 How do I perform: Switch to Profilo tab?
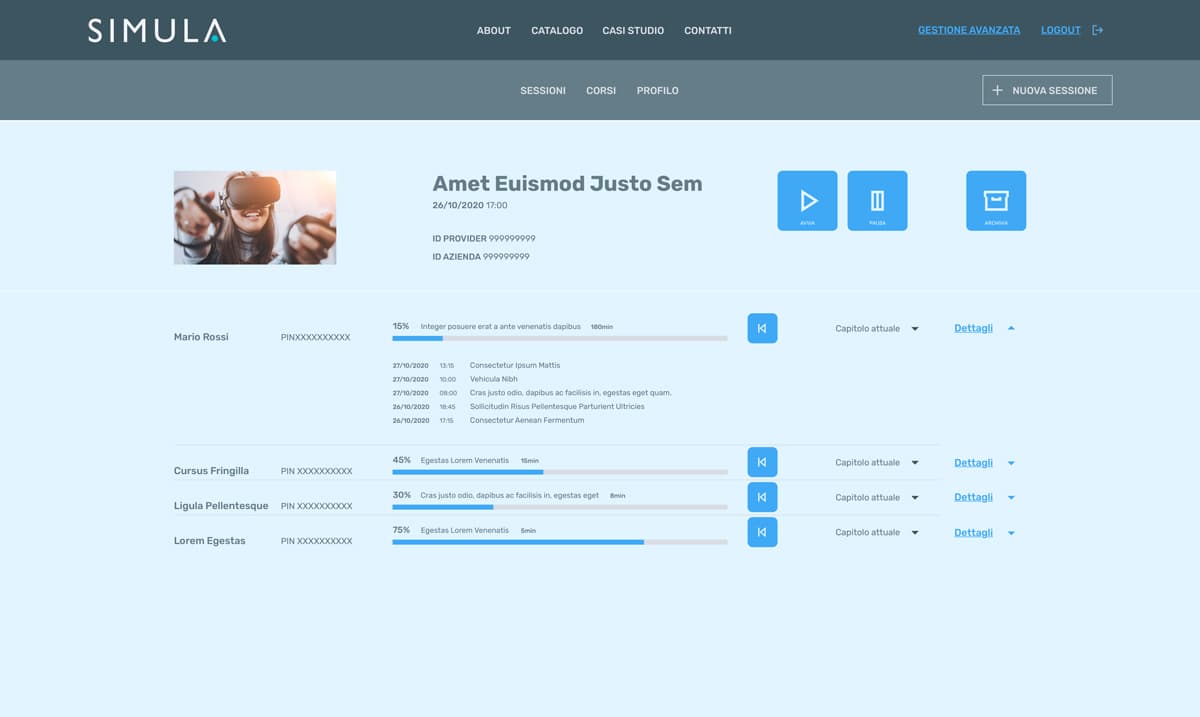point(658,90)
